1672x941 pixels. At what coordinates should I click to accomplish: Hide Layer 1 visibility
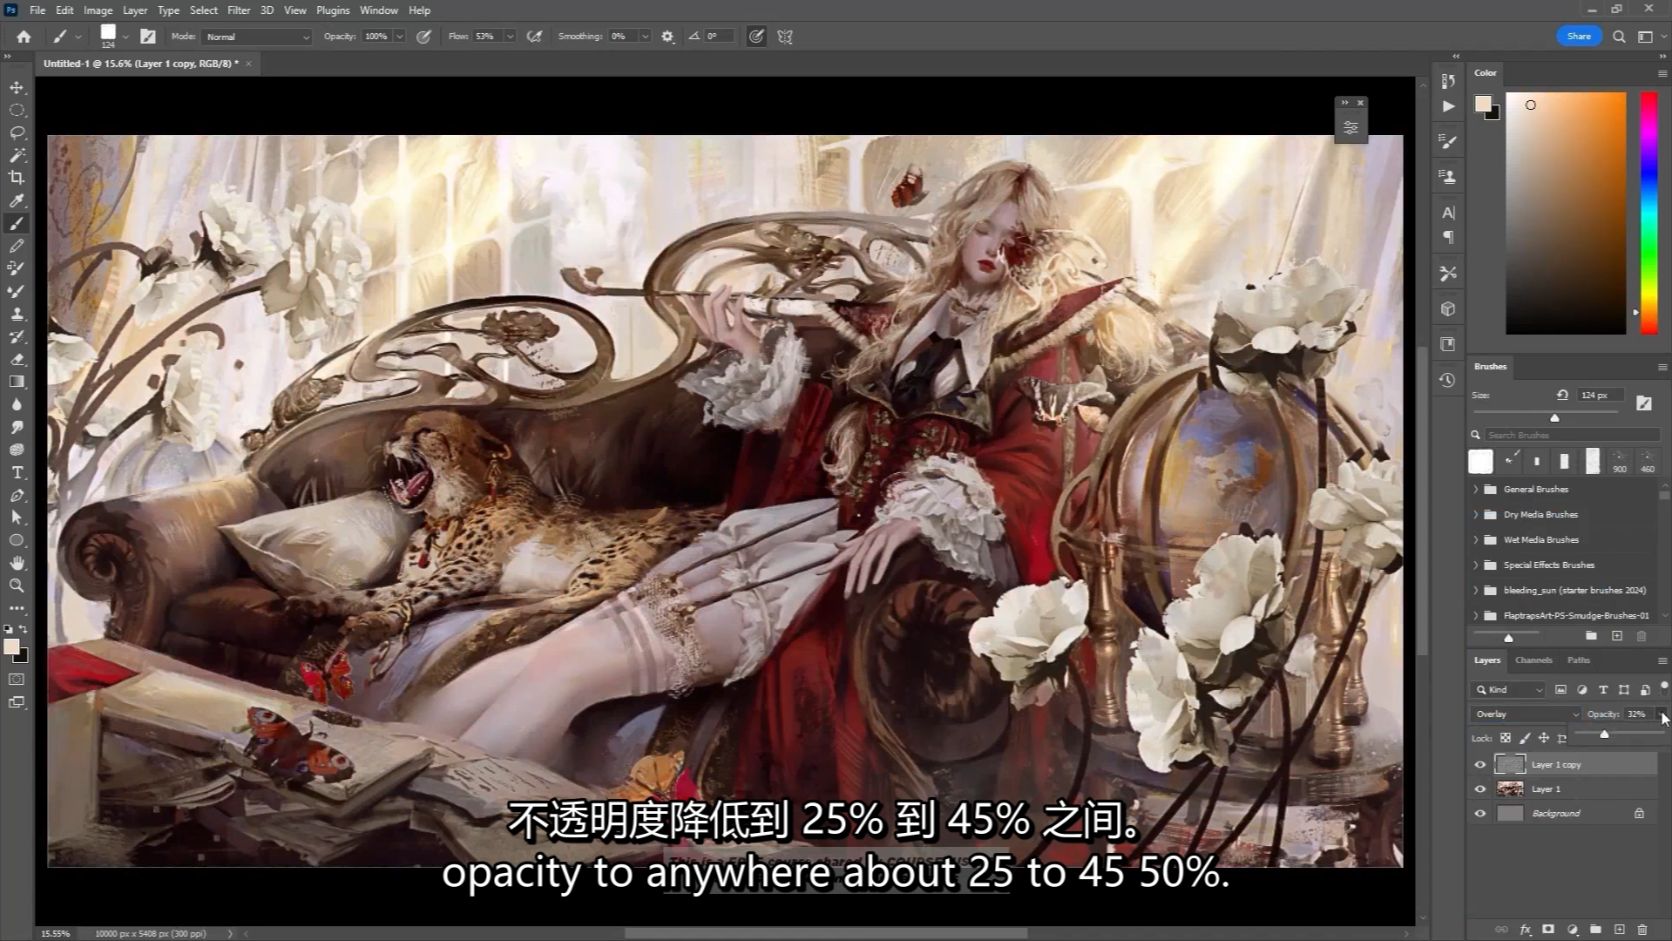tap(1481, 789)
